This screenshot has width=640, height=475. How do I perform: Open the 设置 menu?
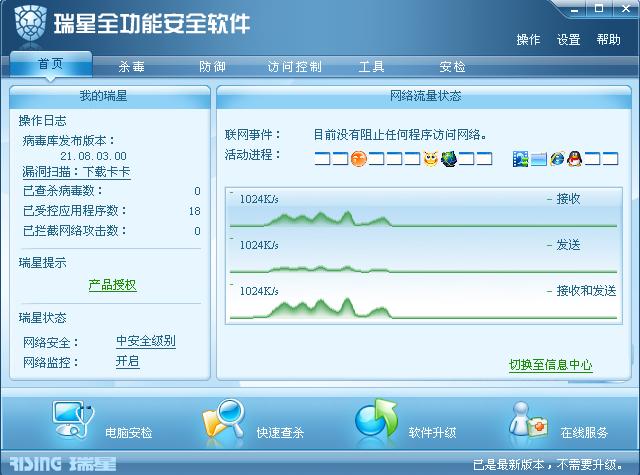568,40
